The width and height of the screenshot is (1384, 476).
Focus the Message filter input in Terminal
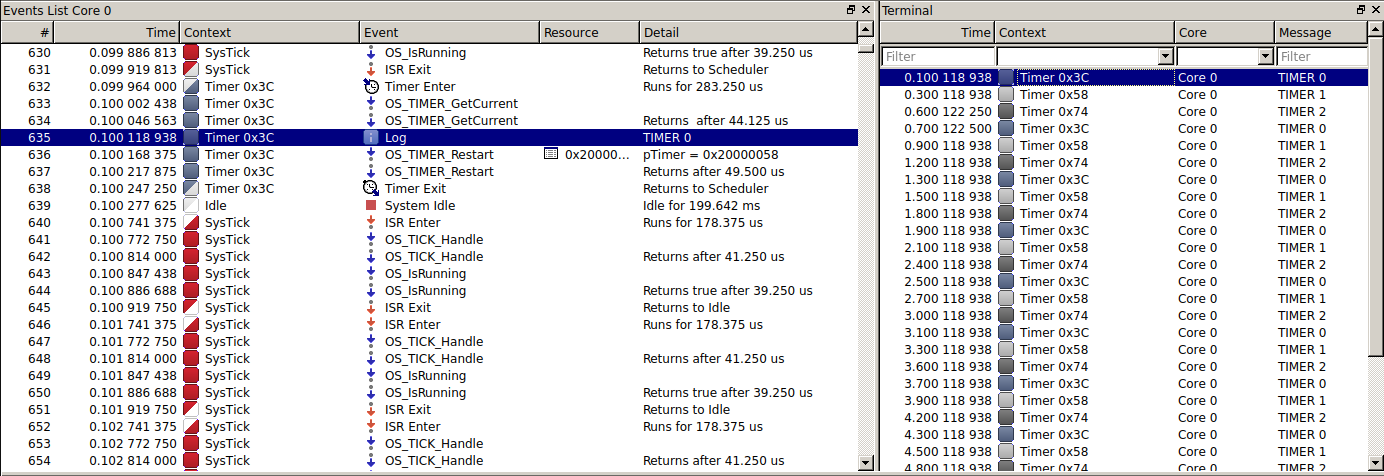1321,57
